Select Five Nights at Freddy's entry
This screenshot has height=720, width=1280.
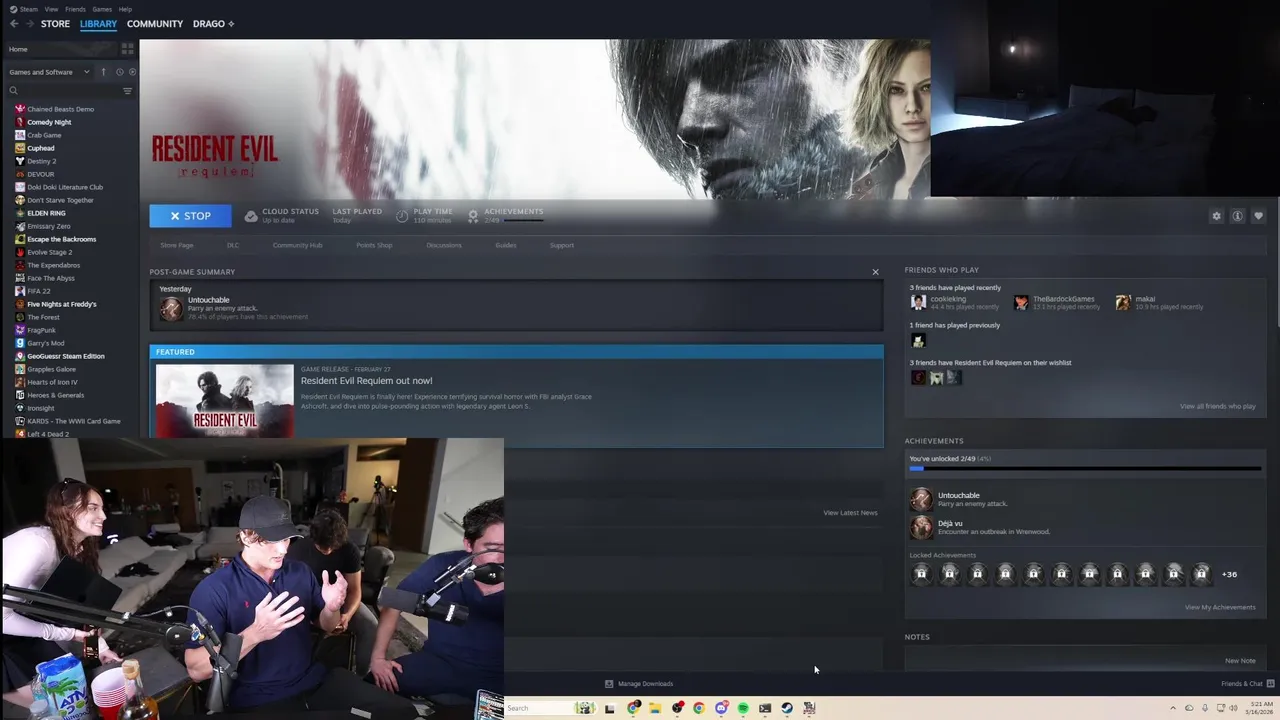pyautogui.click(x=62, y=304)
